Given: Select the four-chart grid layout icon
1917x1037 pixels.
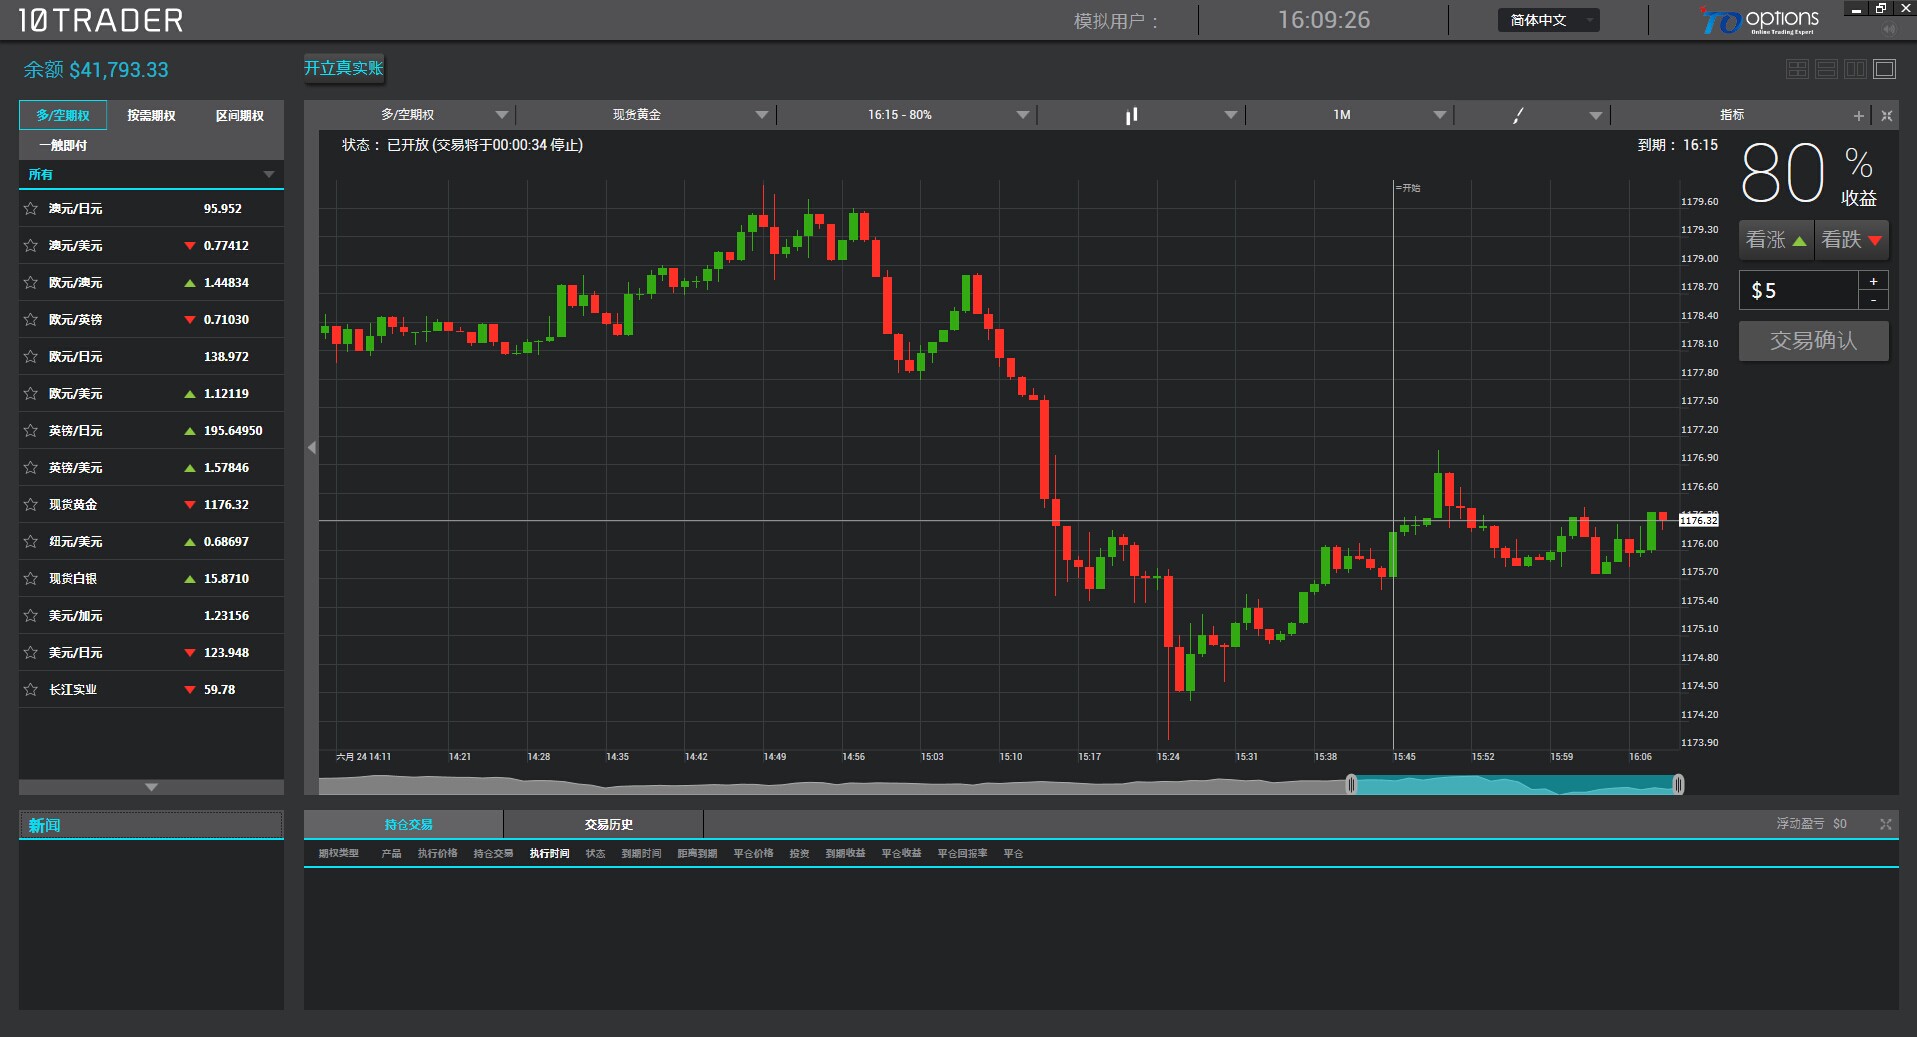Looking at the screenshot, I should 1797,69.
